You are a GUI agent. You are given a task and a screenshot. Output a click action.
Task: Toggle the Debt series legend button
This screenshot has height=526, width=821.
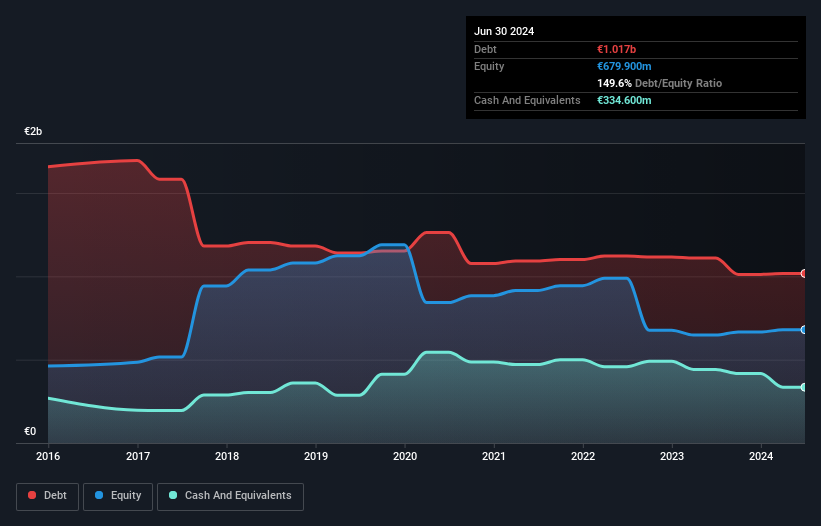[x=48, y=496]
